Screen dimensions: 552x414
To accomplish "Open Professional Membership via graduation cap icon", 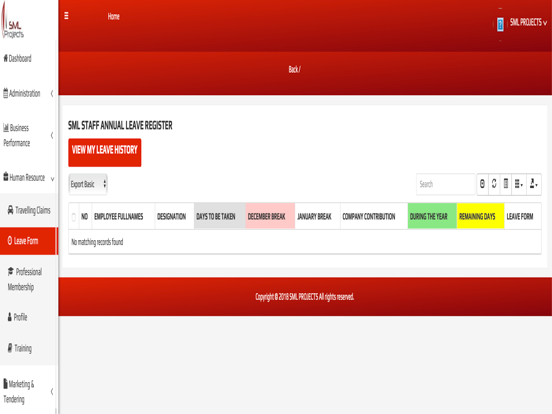I will (11, 271).
